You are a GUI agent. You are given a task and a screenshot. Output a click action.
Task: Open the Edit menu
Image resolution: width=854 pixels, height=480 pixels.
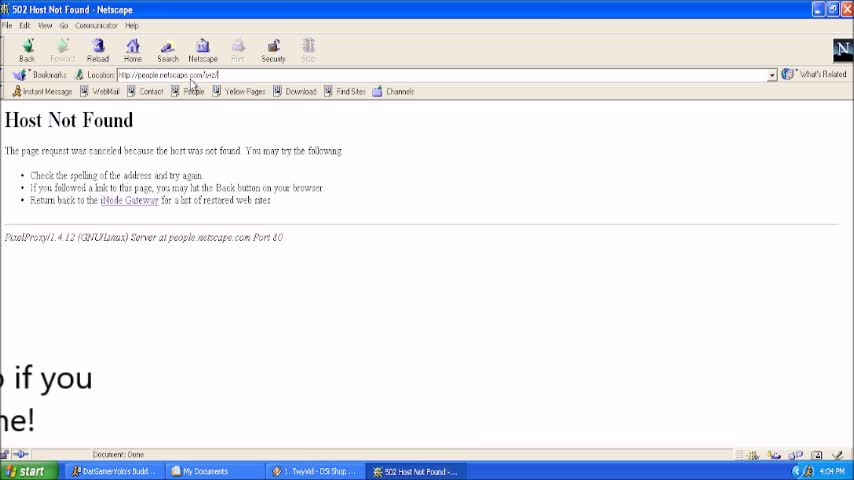tap(25, 26)
